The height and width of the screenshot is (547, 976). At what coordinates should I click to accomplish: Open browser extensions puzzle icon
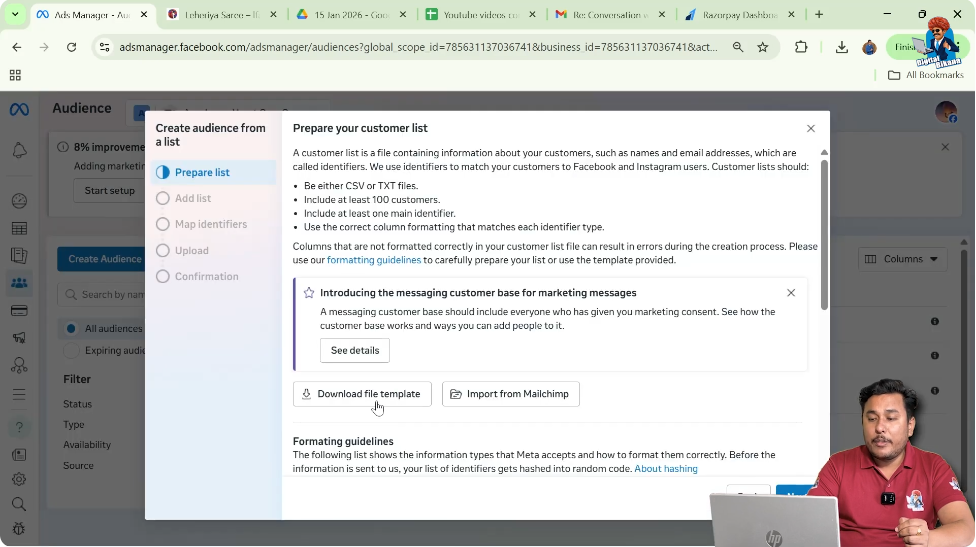point(801,47)
